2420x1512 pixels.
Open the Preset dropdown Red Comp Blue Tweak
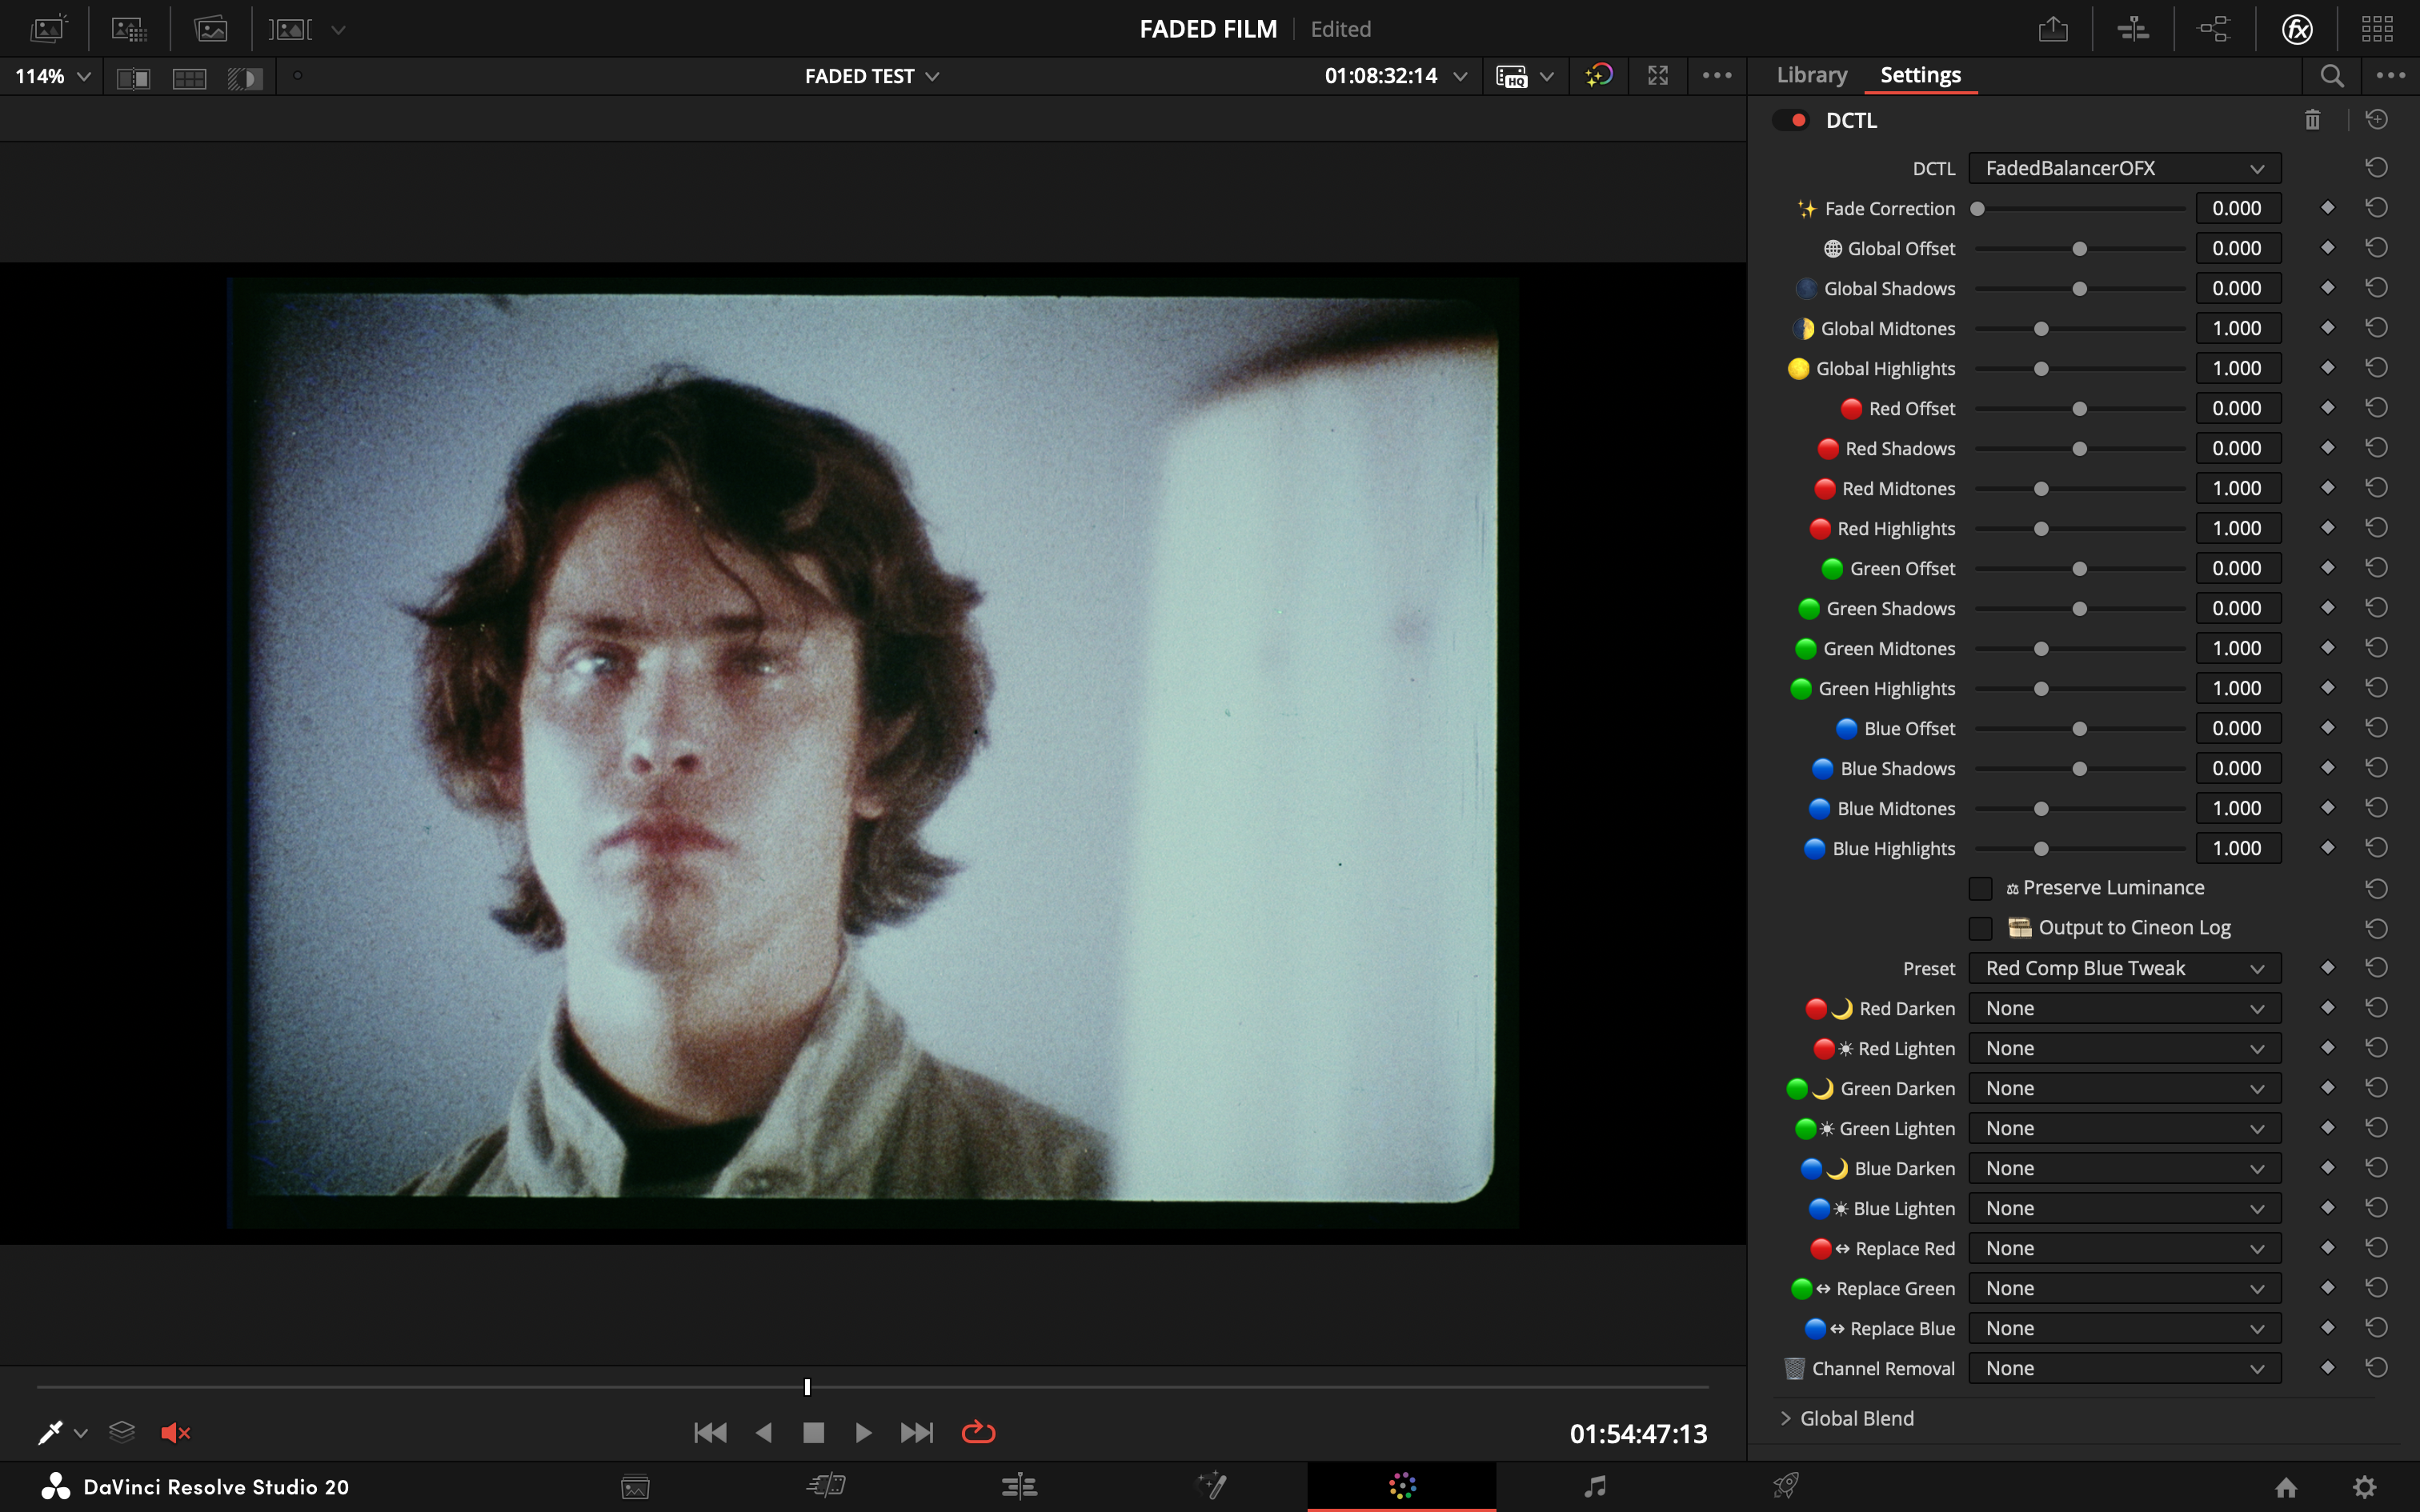coord(2124,968)
